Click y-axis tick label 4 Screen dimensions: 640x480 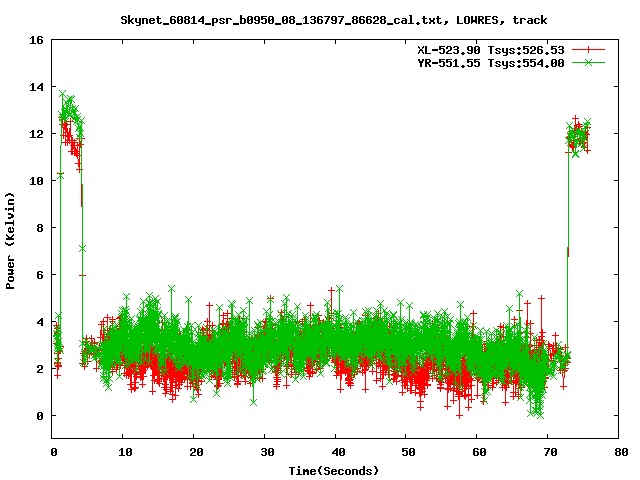click(40, 322)
